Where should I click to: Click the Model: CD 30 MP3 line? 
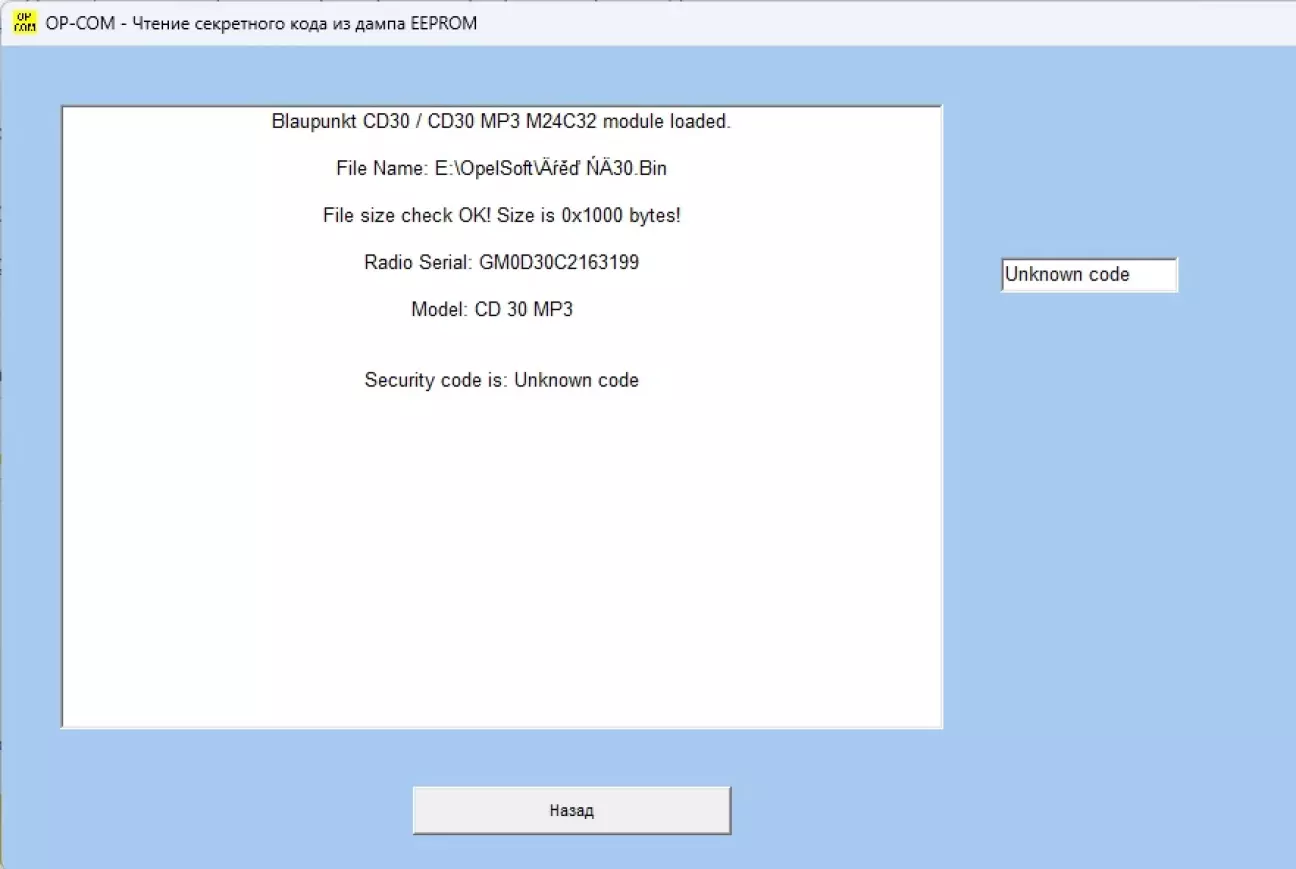point(492,310)
